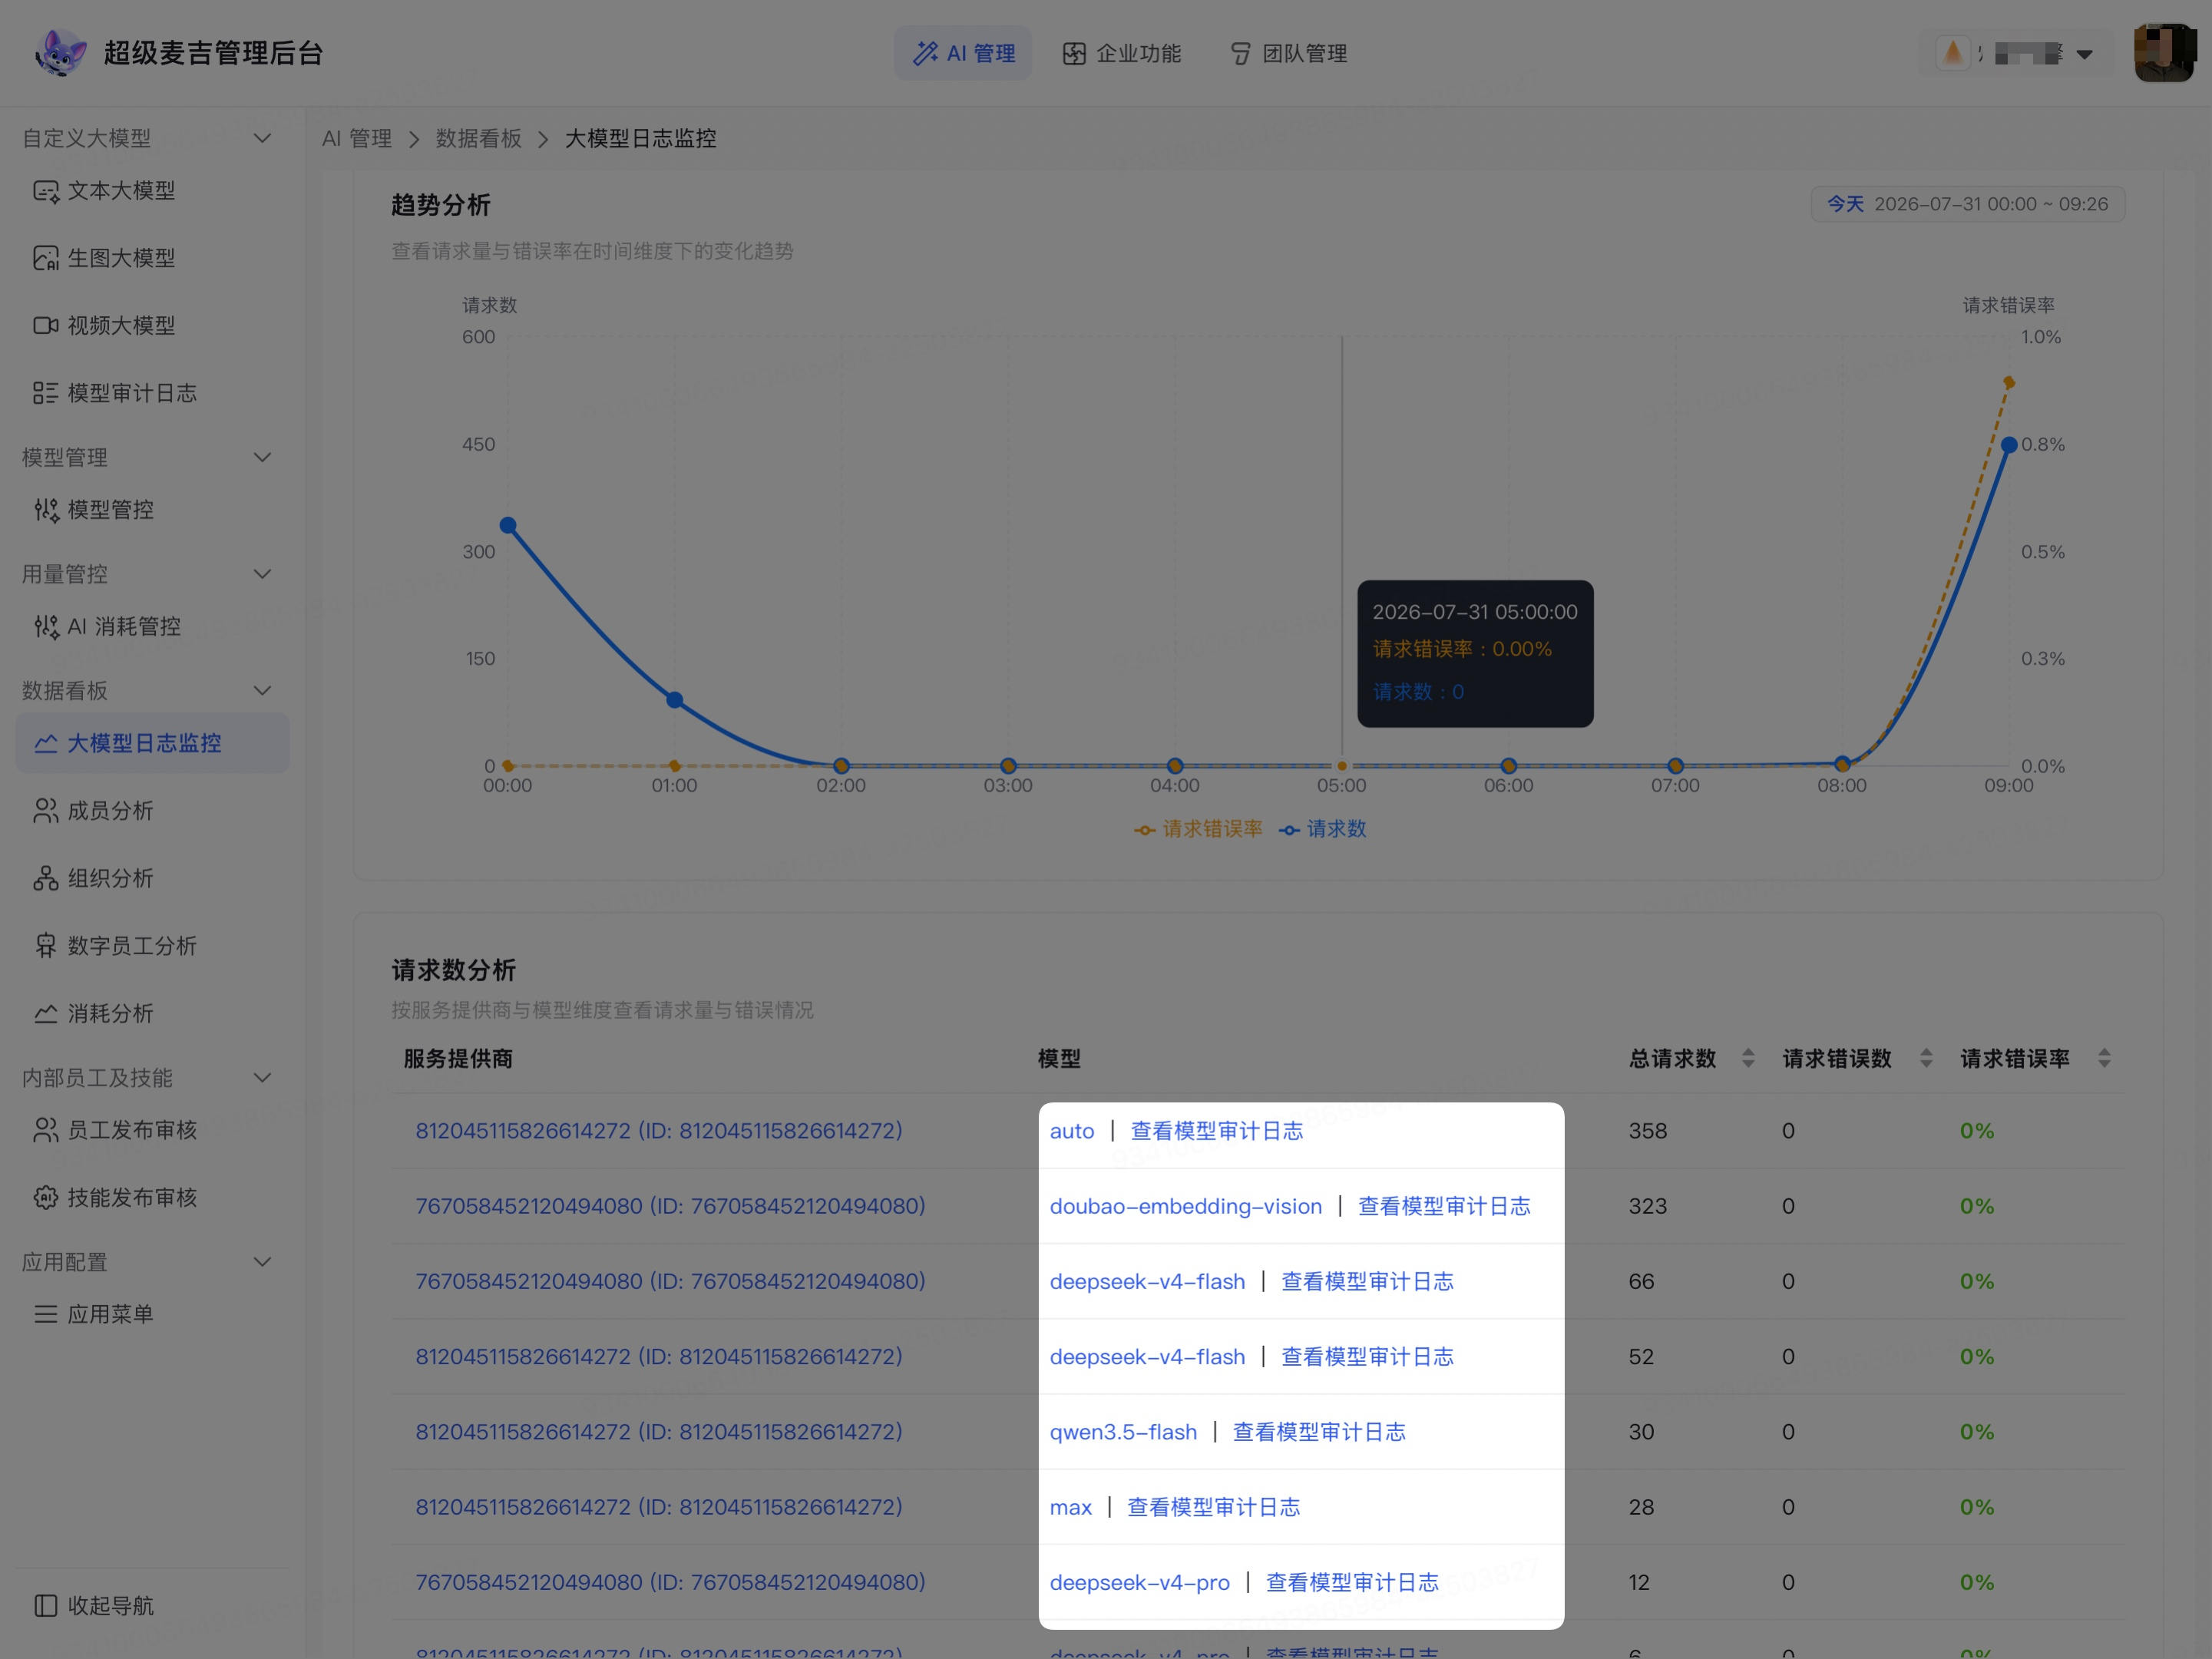The height and width of the screenshot is (1659, 2212).
Task: Open the 今天 date range picker
Action: coord(1967,204)
